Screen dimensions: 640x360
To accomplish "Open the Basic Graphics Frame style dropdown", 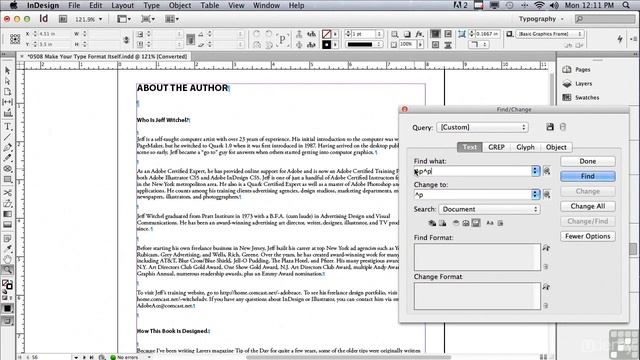I will tap(549, 34).
